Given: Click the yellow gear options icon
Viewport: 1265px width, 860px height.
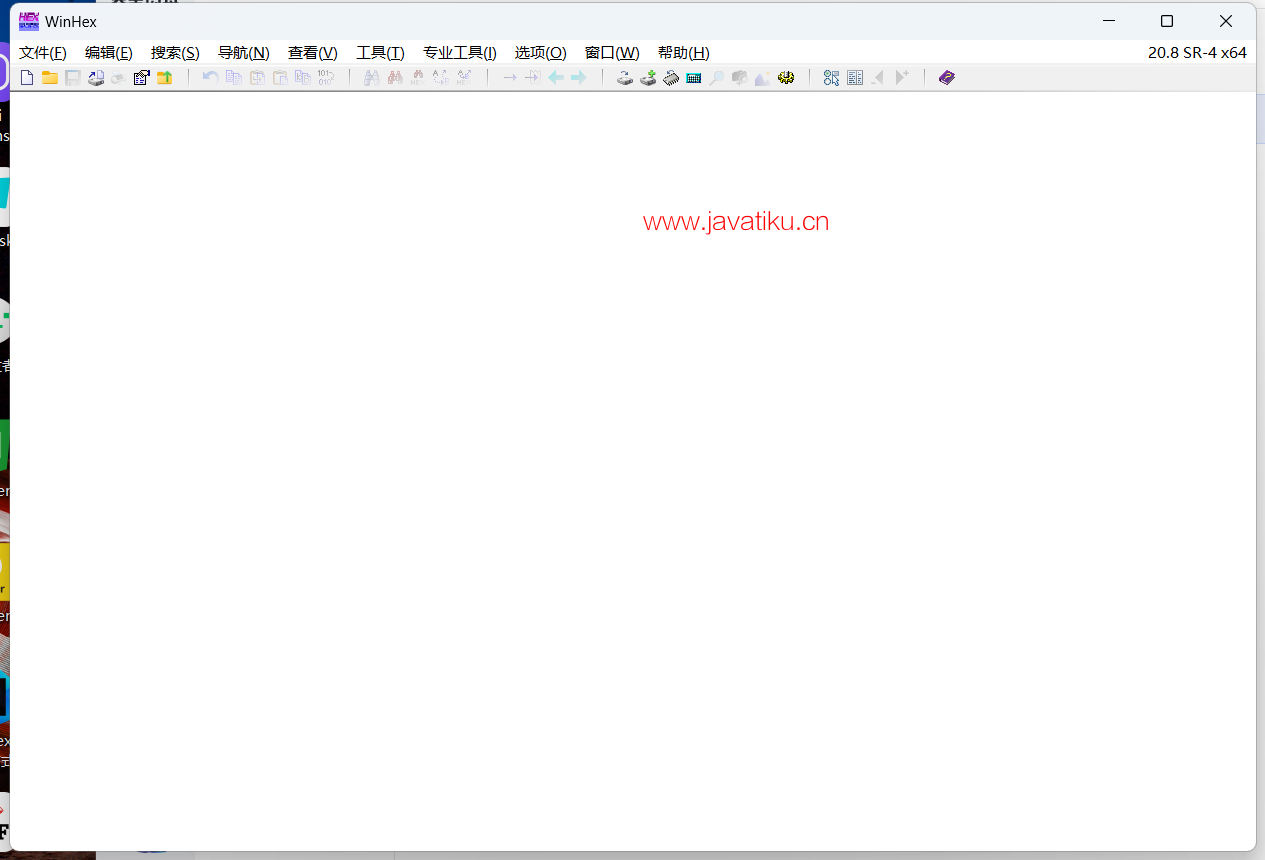Looking at the screenshot, I should [x=786, y=77].
